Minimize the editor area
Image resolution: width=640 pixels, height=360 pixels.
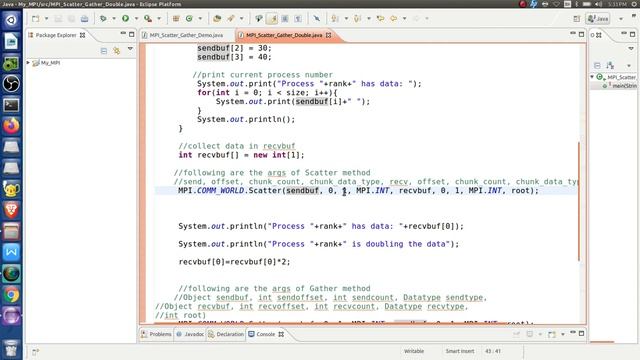(573, 33)
